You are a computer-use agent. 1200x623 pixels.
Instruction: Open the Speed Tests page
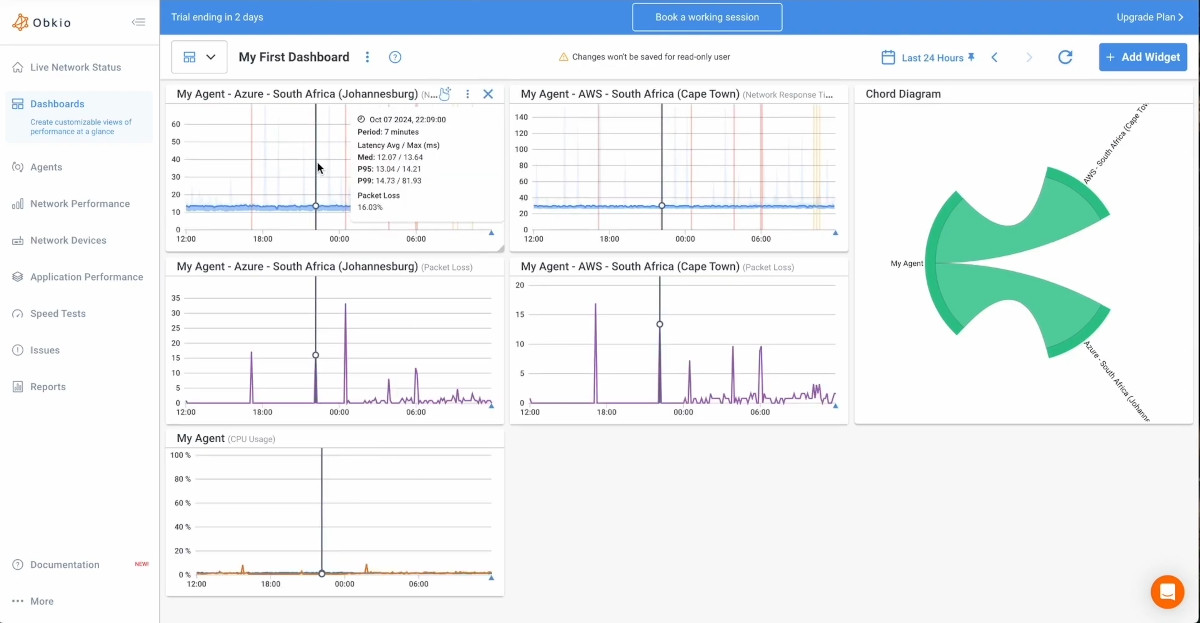click(x=56, y=313)
